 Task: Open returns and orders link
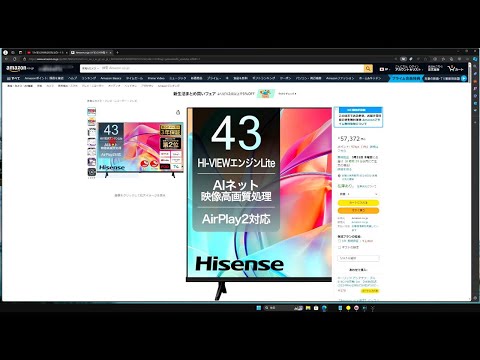[x=435, y=68]
